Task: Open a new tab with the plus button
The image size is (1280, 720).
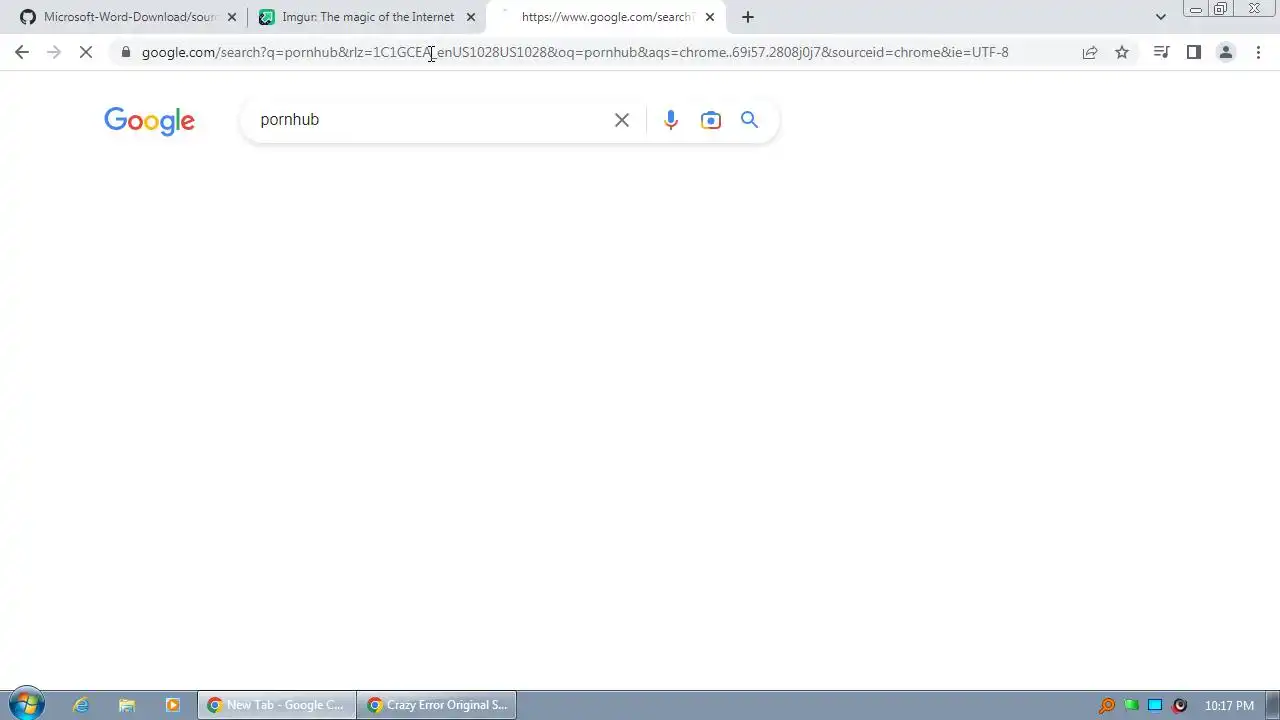Action: [x=748, y=17]
